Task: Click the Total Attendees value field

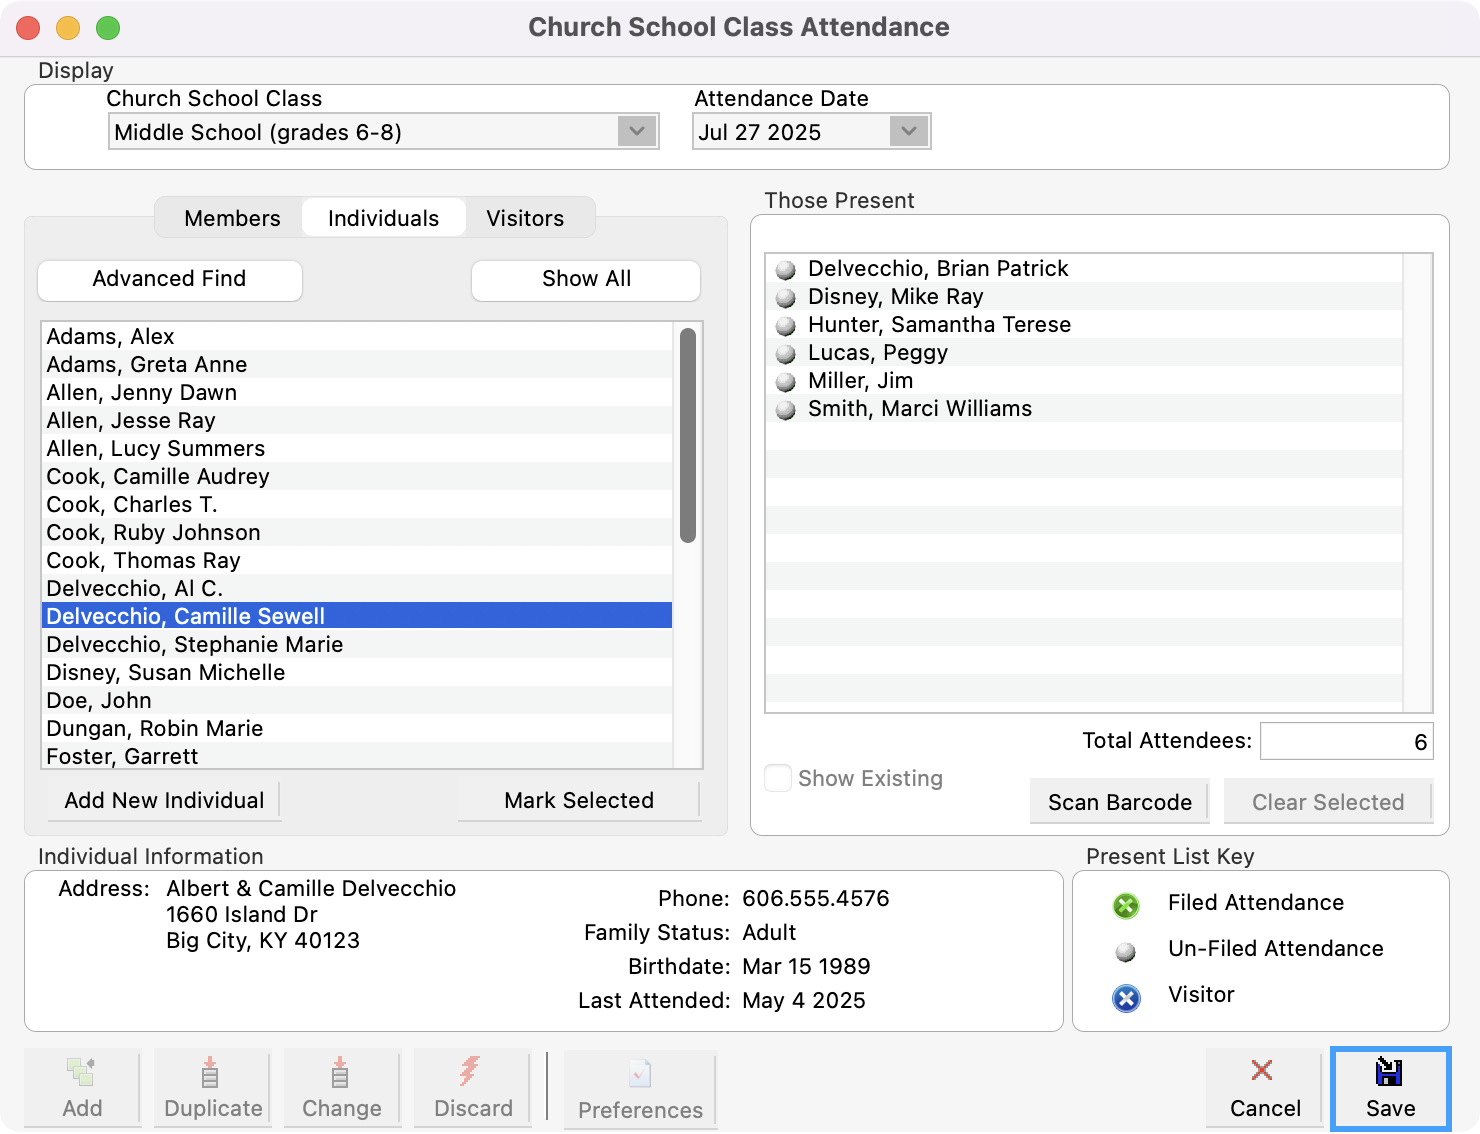Action: pos(1346,741)
